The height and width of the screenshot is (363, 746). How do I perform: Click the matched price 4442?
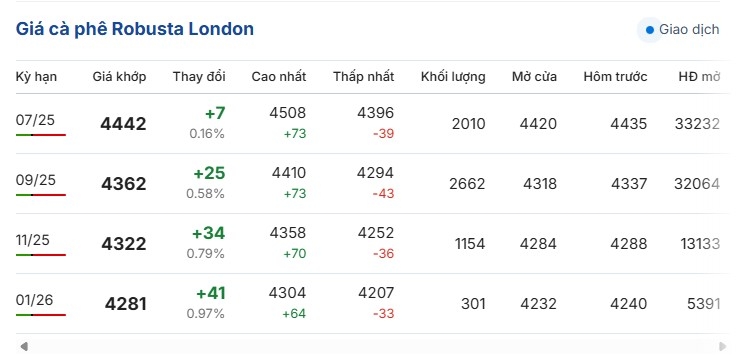(x=123, y=124)
